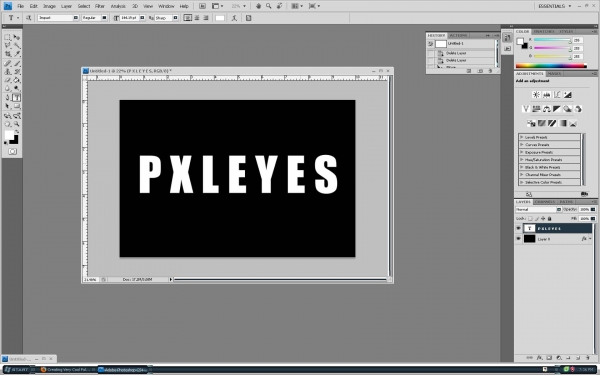
Task: Toggle lock transparent pixels
Action: tap(530, 218)
